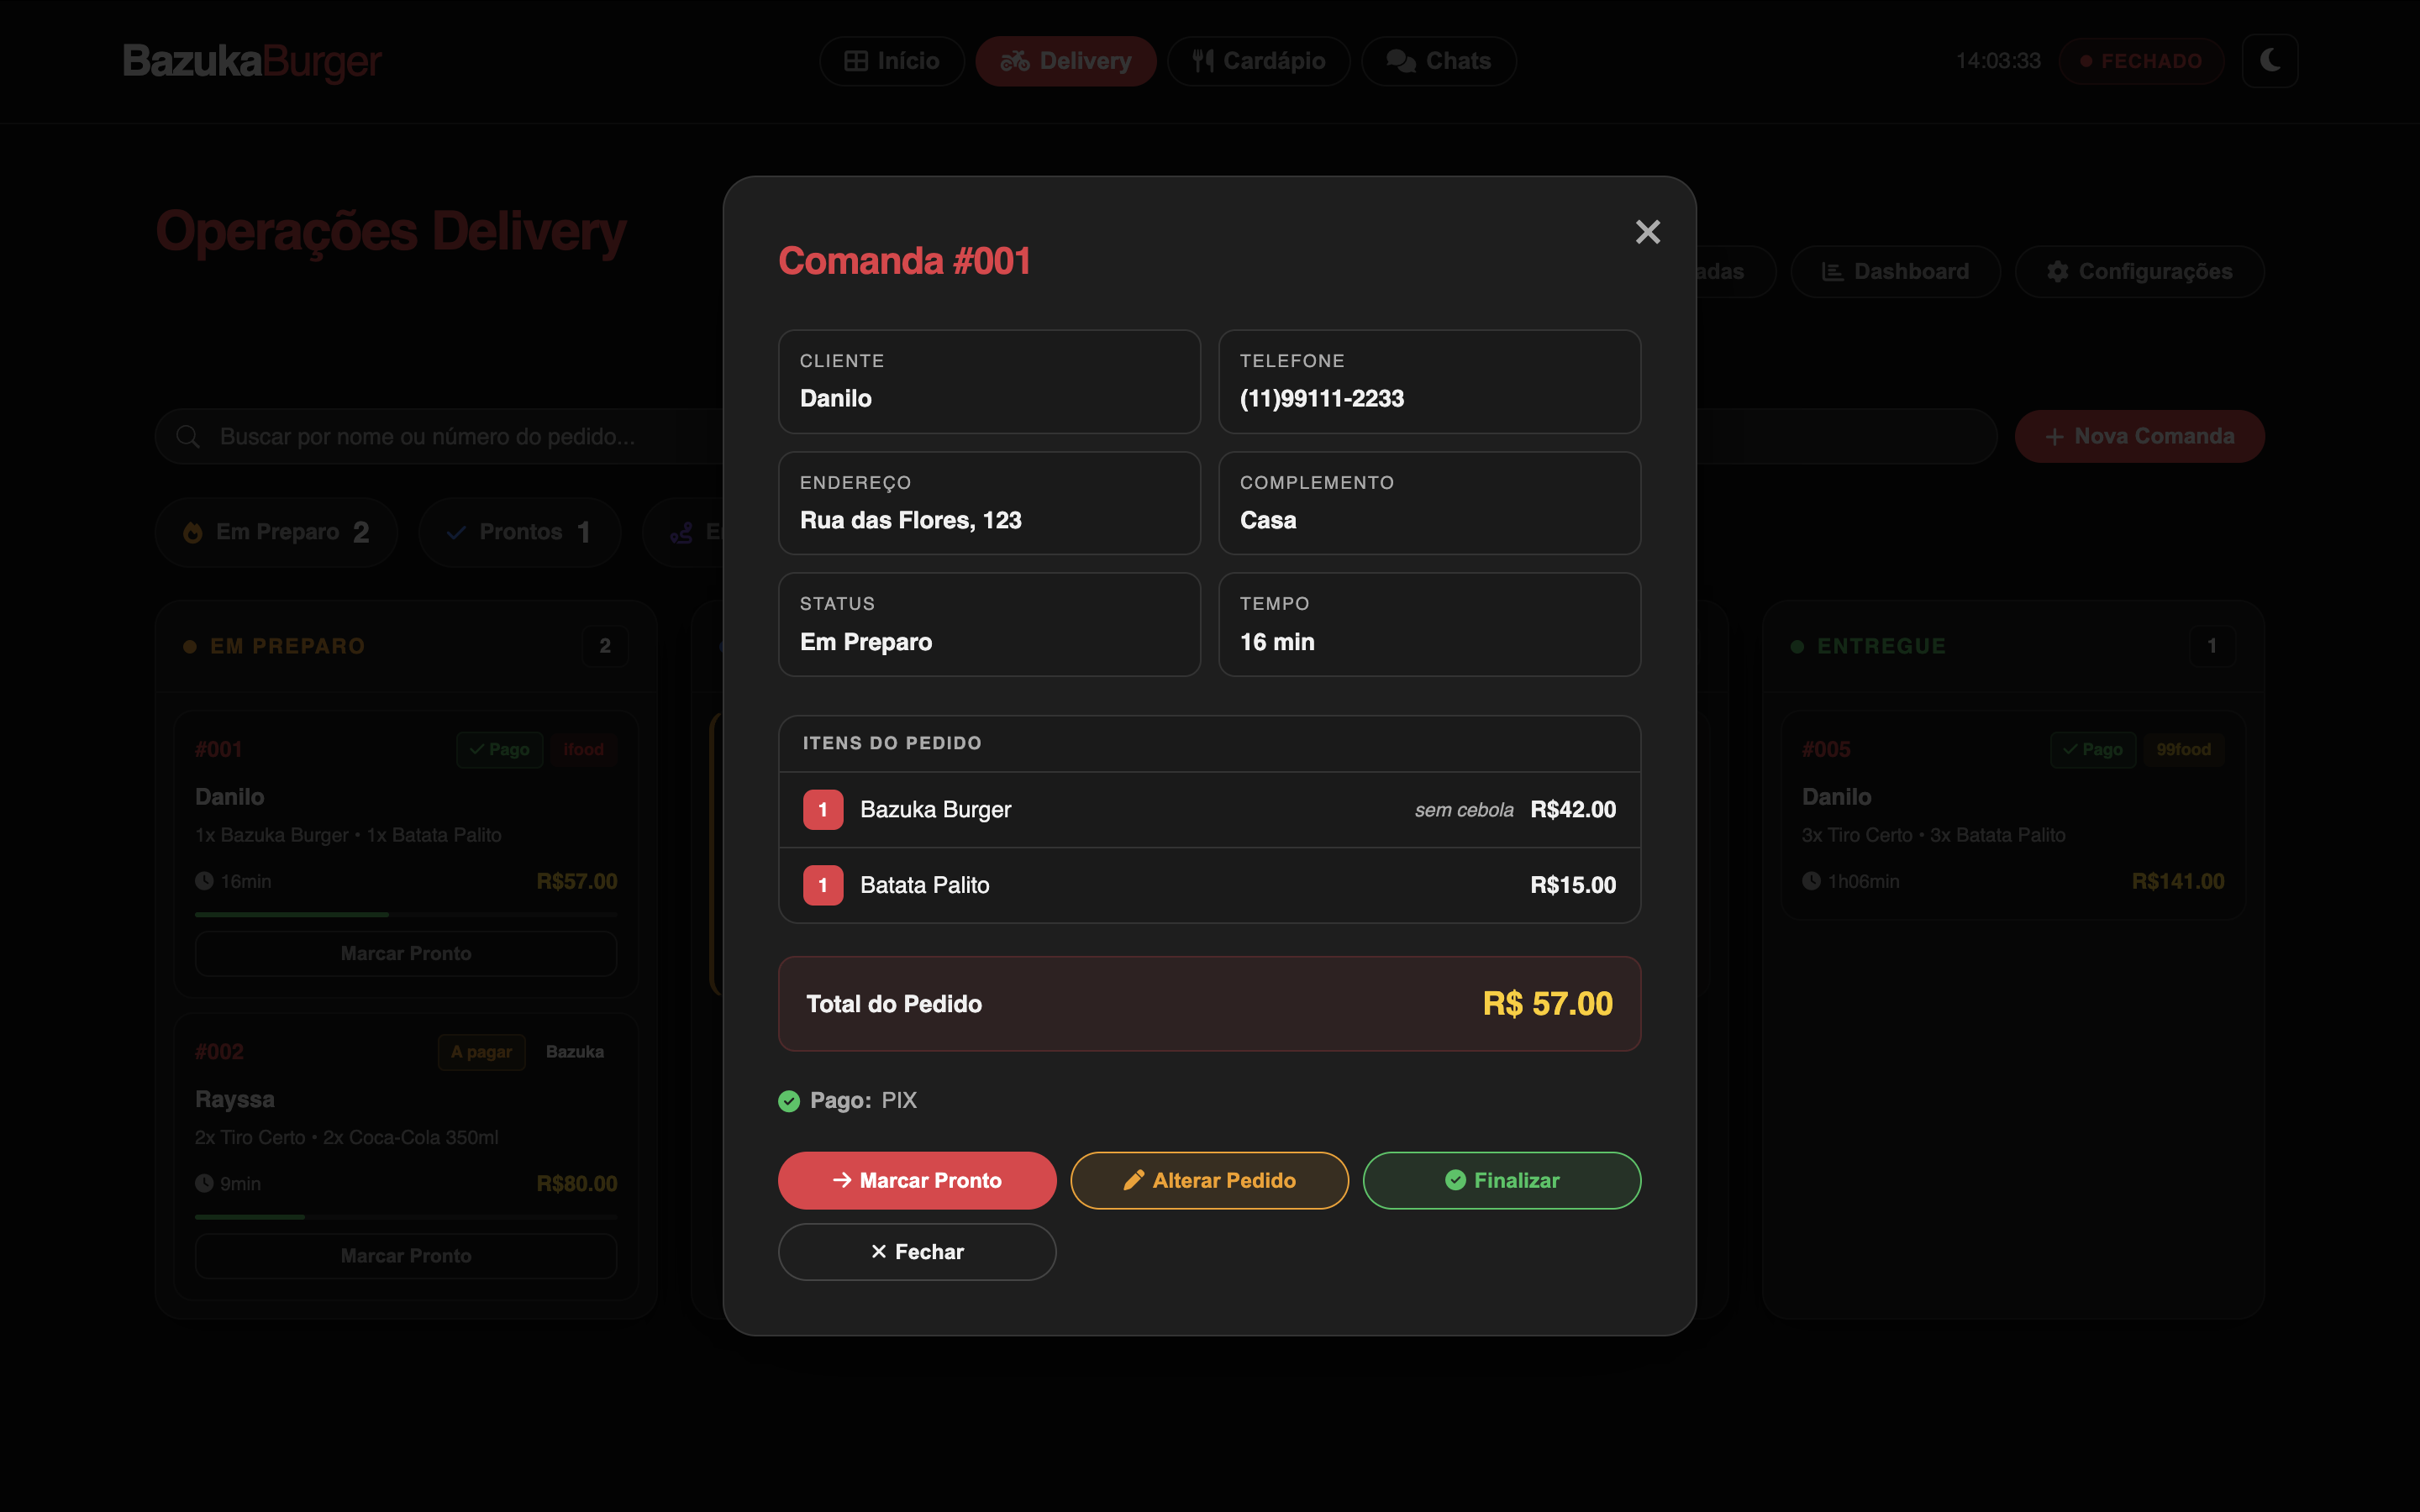Image resolution: width=2420 pixels, height=1512 pixels.
Task: Open Configurações gear settings
Action: pos(2139,271)
